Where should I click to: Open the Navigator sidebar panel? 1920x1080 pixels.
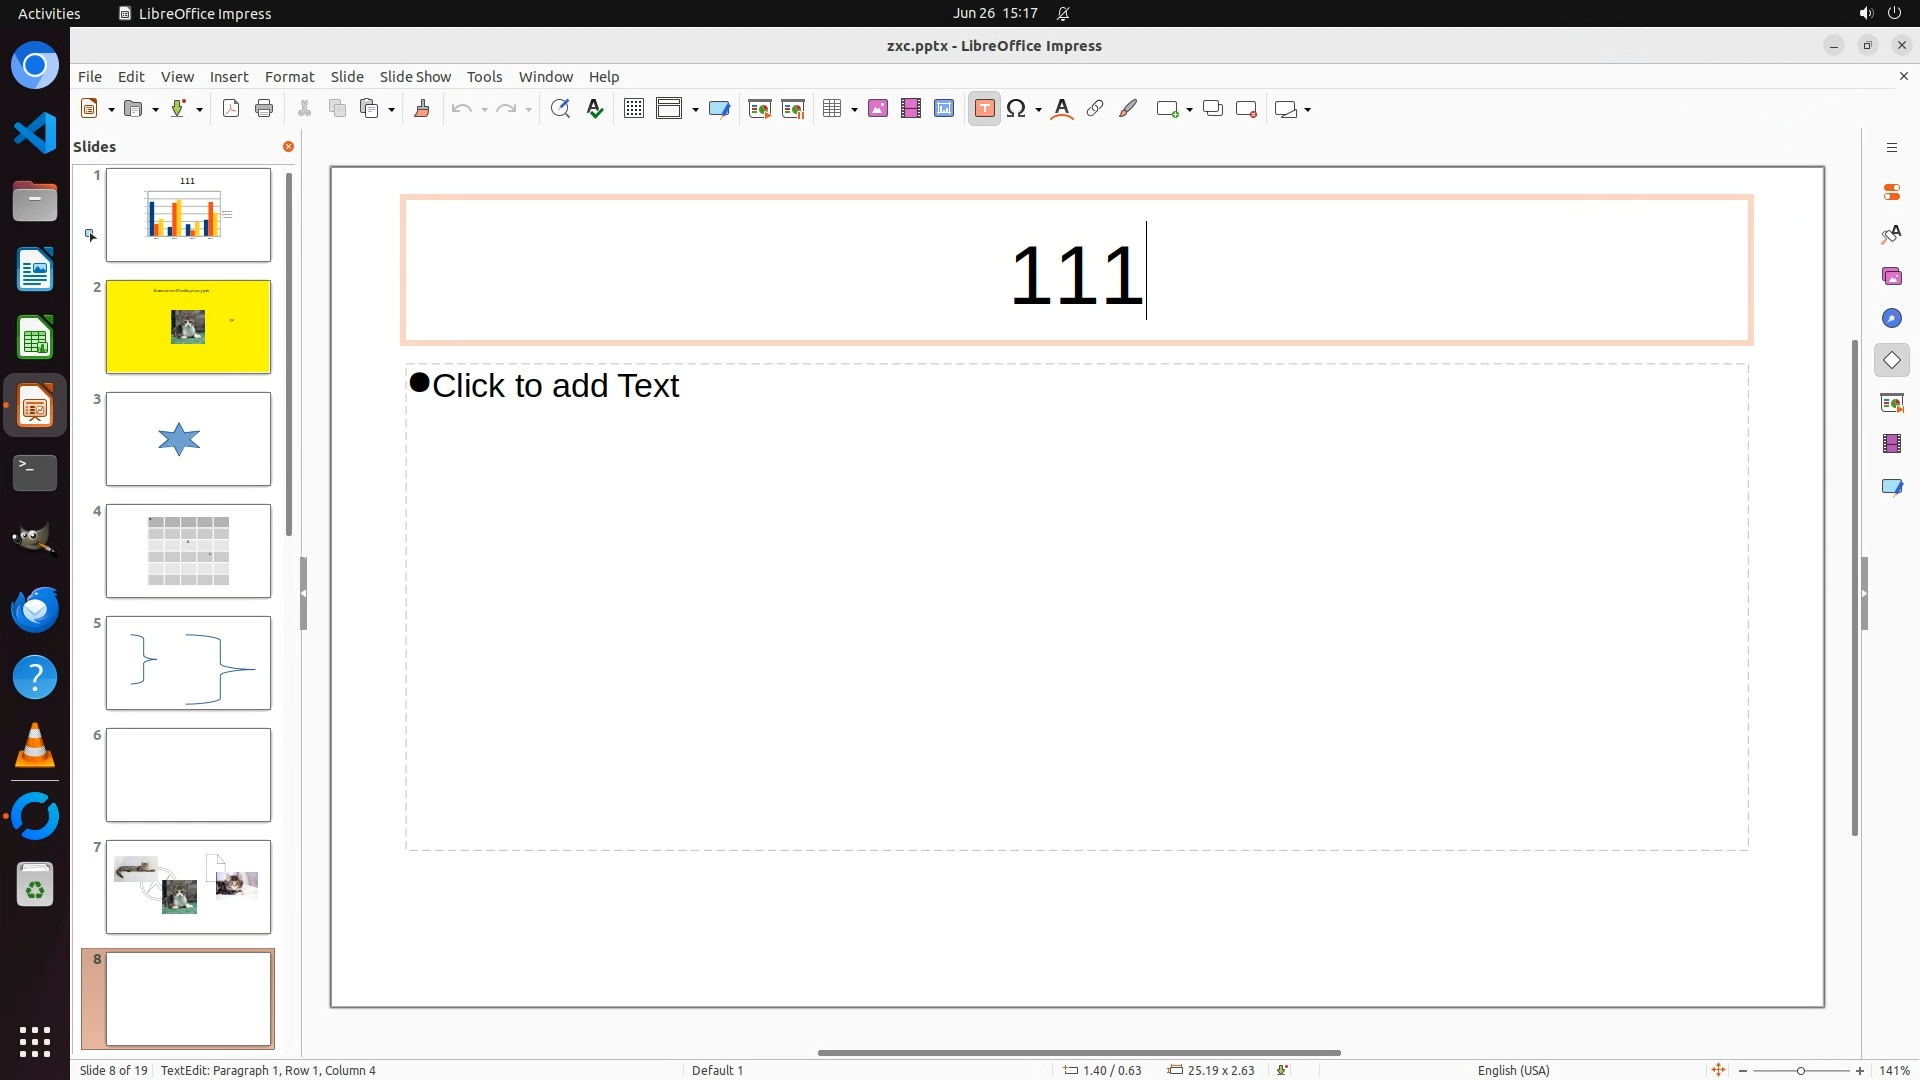(x=1891, y=318)
